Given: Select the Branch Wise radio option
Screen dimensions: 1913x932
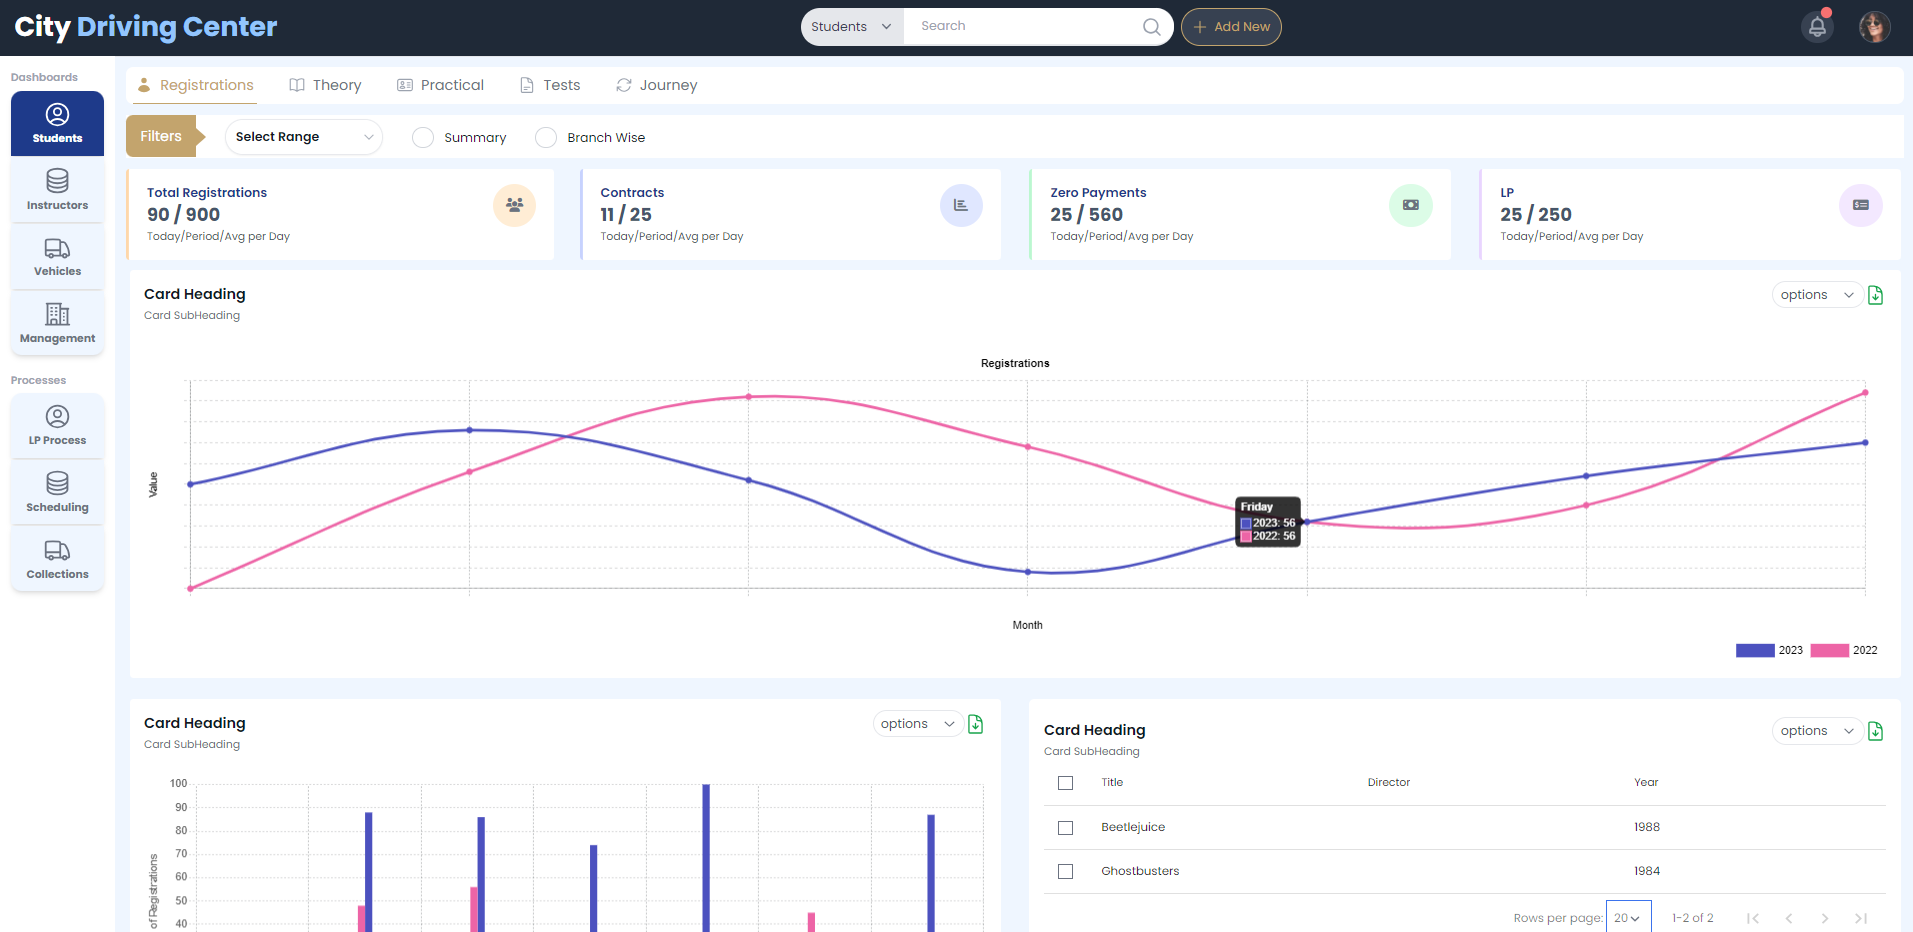Looking at the screenshot, I should (546, 138).
